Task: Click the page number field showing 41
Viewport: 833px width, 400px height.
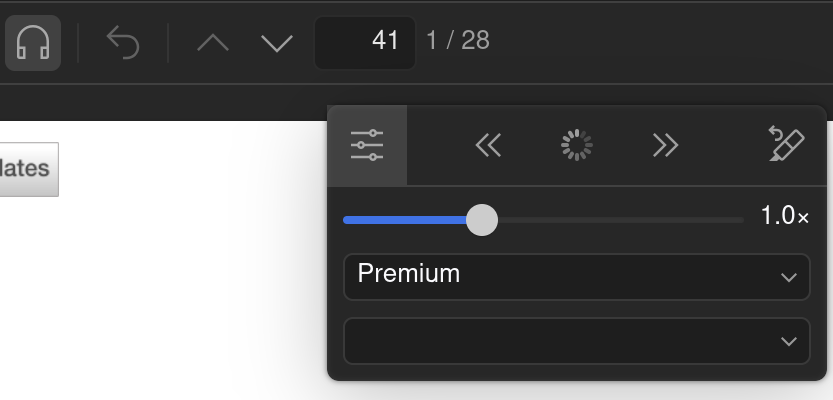Action: click(x=365, y=42)
